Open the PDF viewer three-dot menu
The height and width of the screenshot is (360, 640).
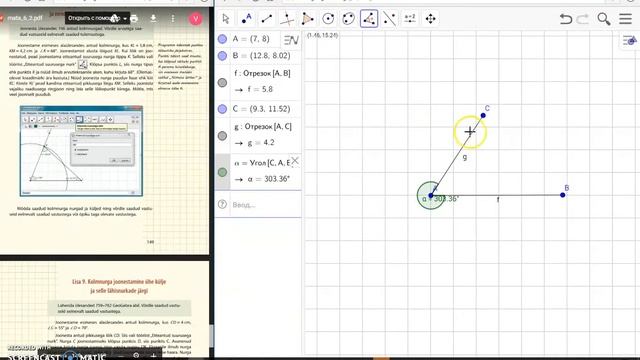point(173,18)
